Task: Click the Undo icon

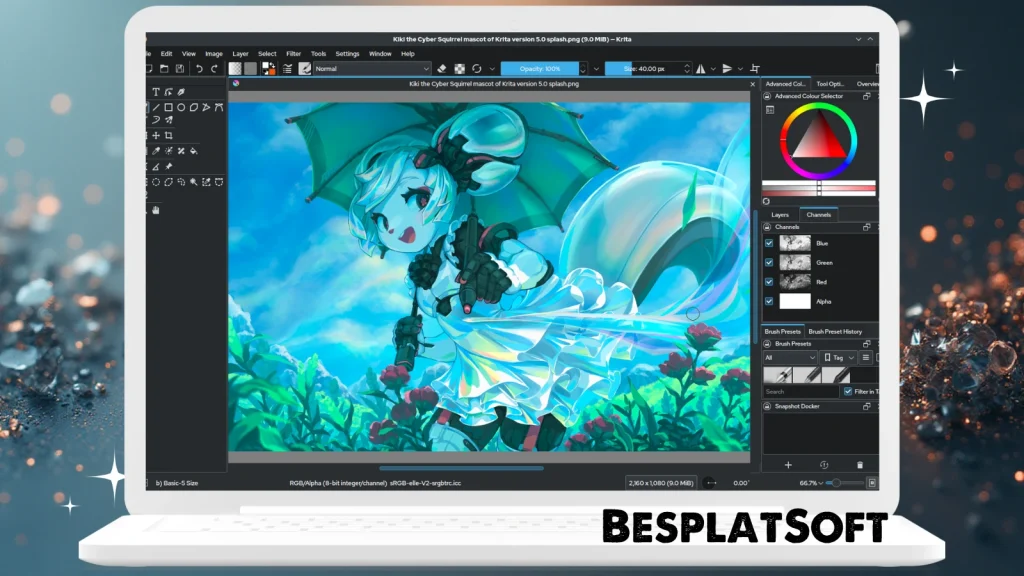Action: tap(199, 68)
